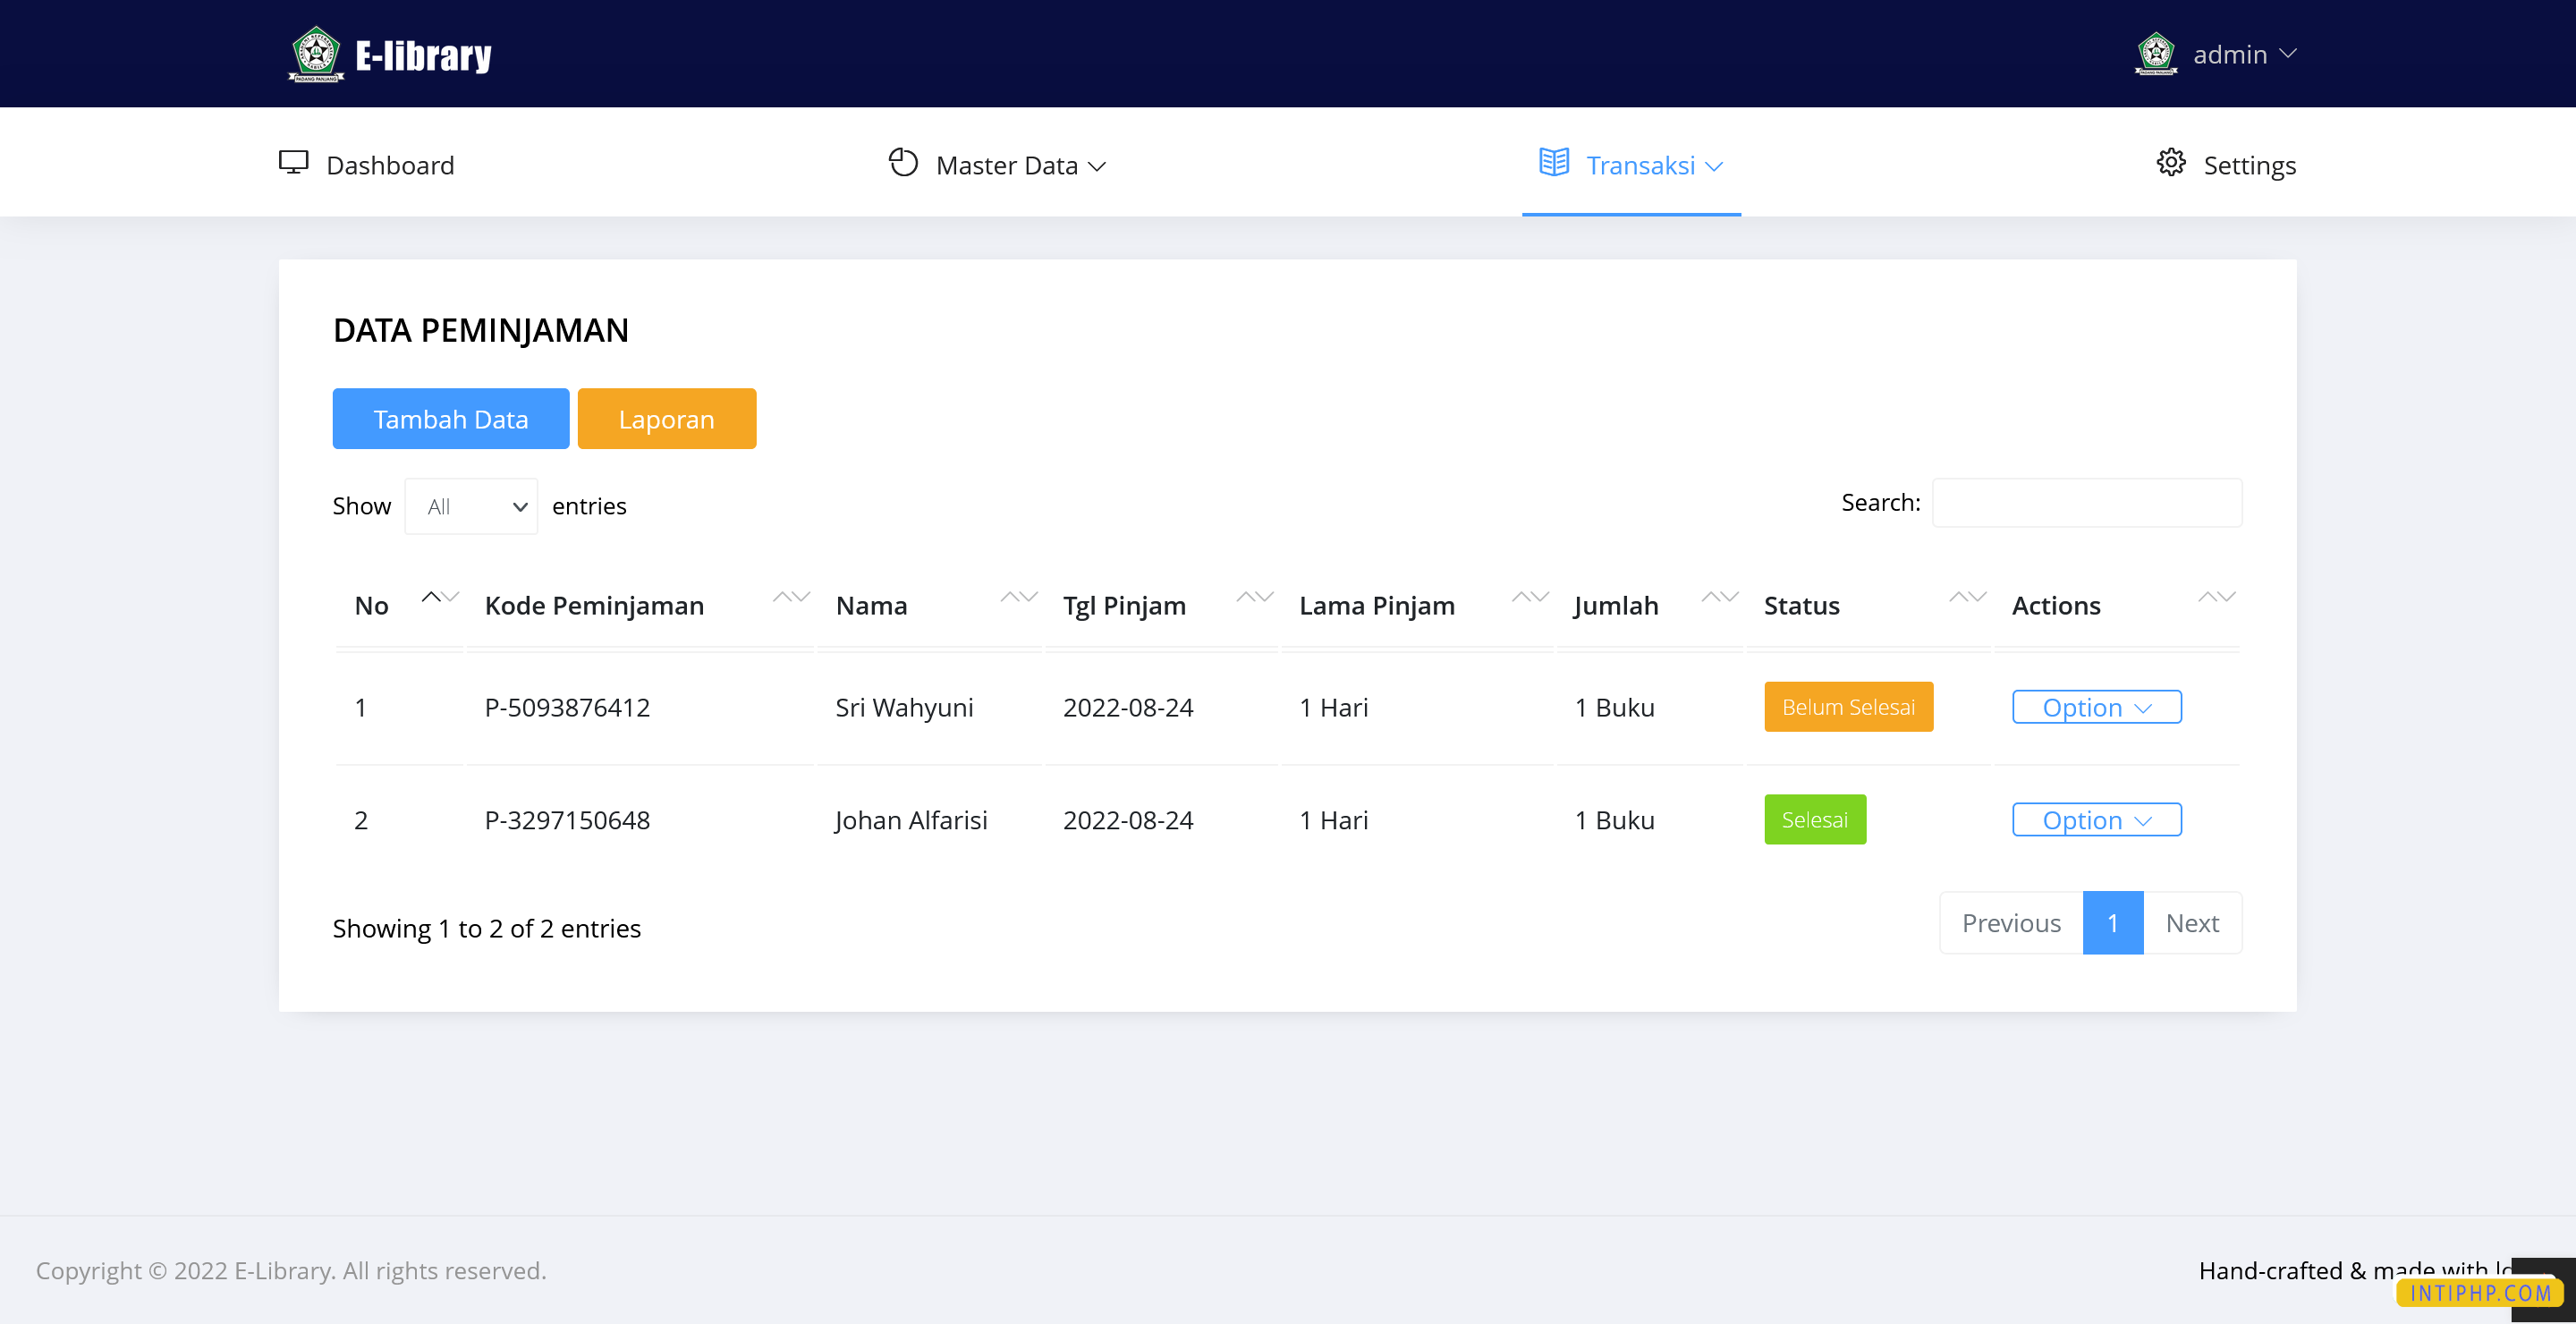Screen dimensions: 2576x1324
Task: Click the Transaksi book icon
Action: coord(1553,162)
